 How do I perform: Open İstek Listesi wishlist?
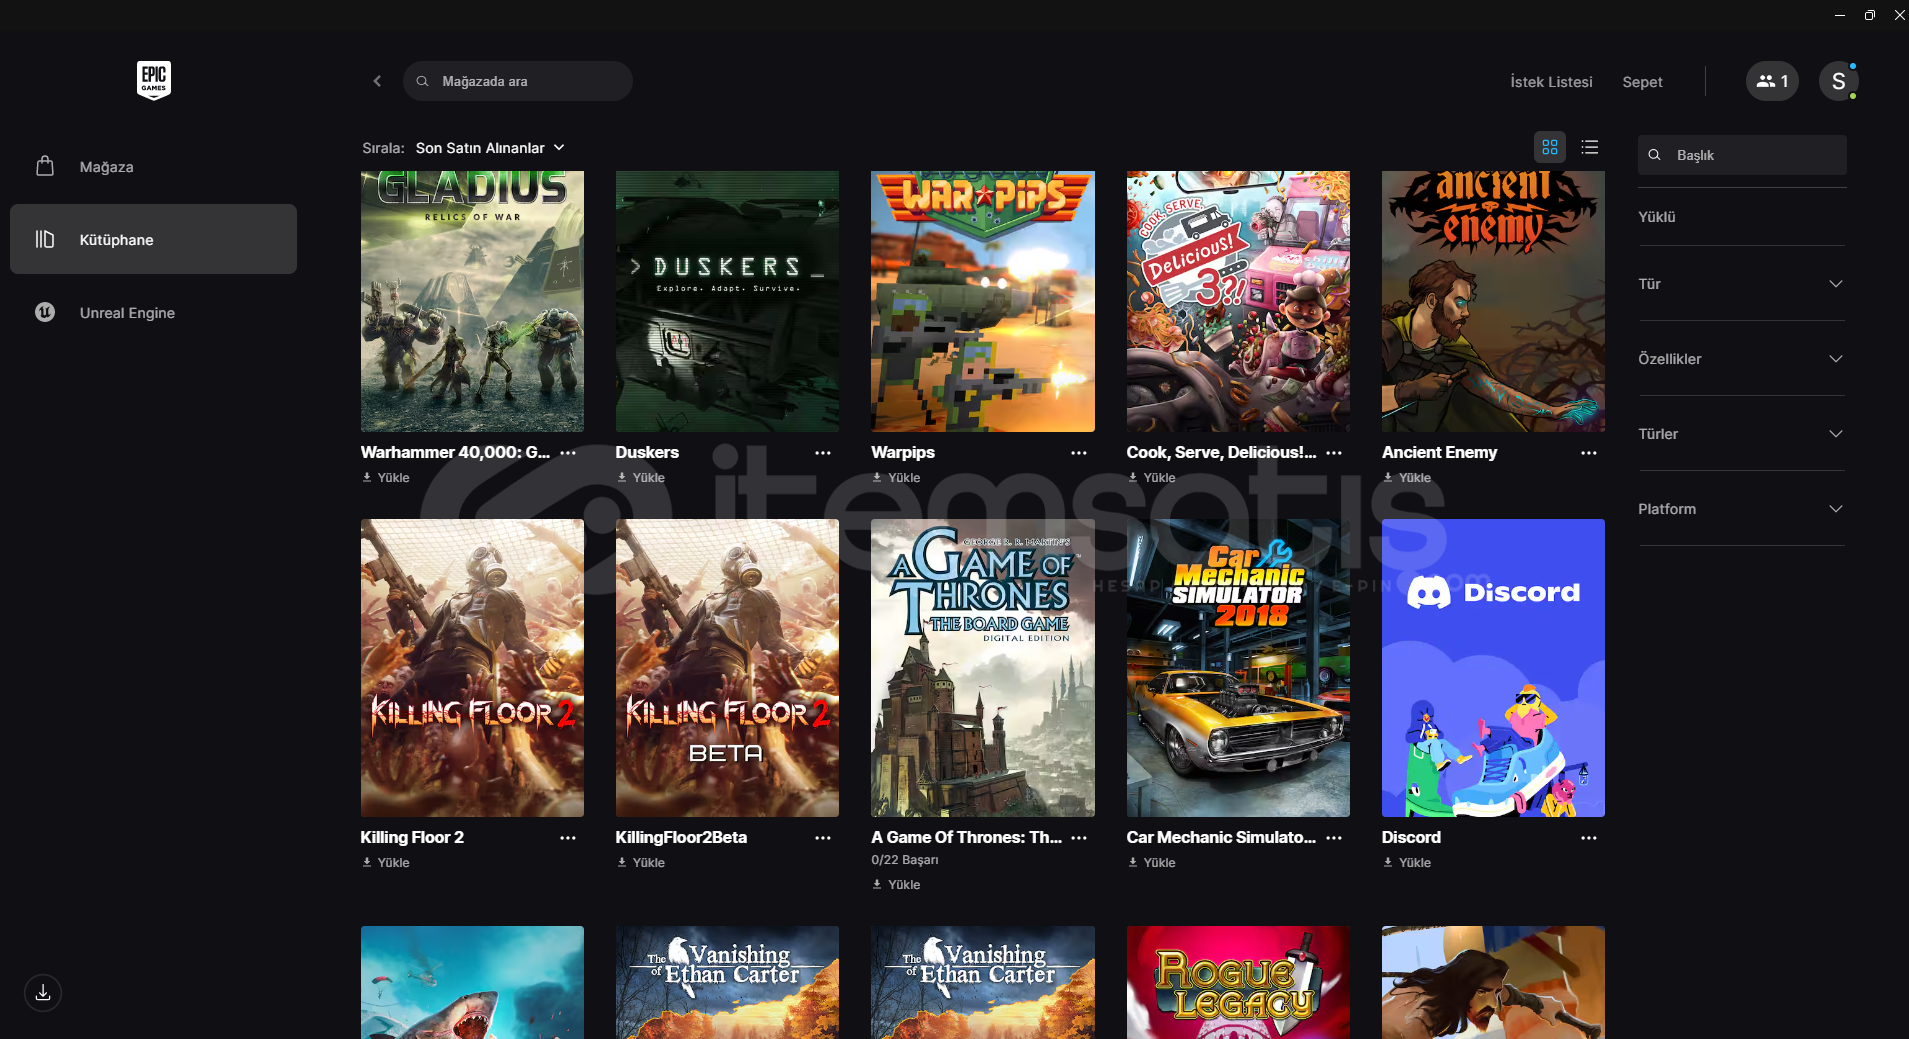pos(1551,82)
